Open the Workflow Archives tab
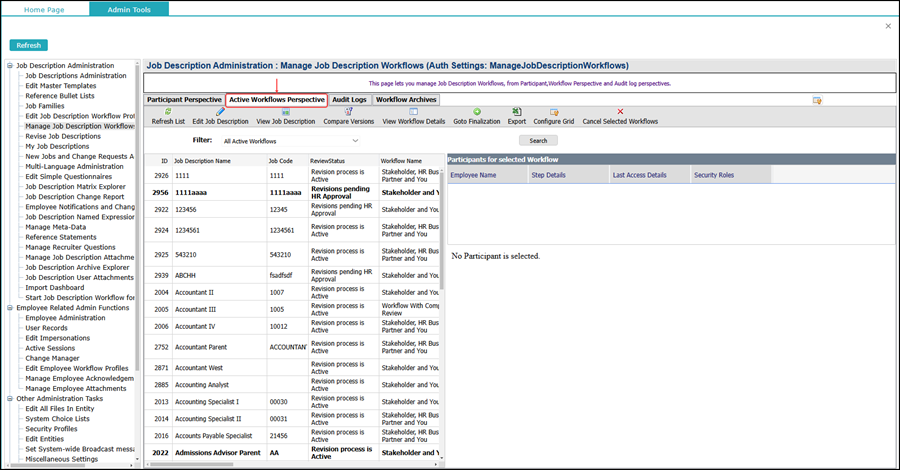Screen dimensions: 900x470 click(x=406, y=100)
